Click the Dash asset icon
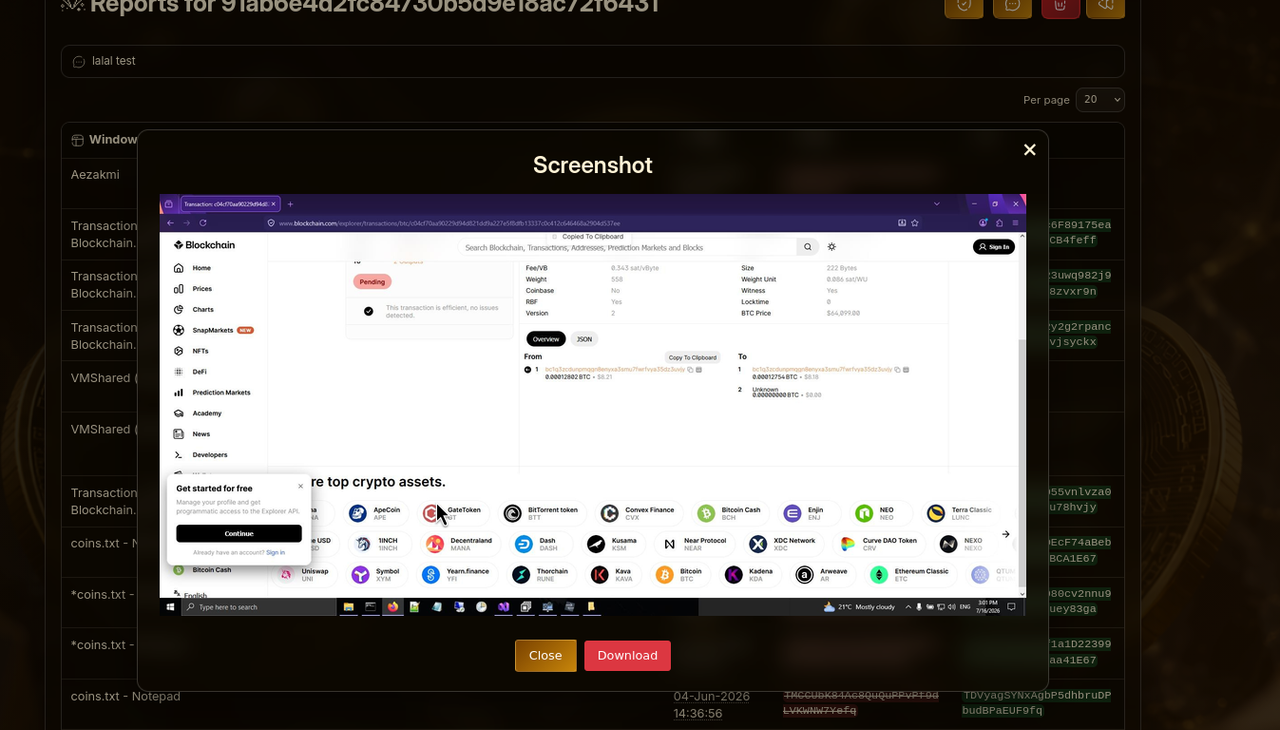This screenshot has width=1280, height=730. 524,544
